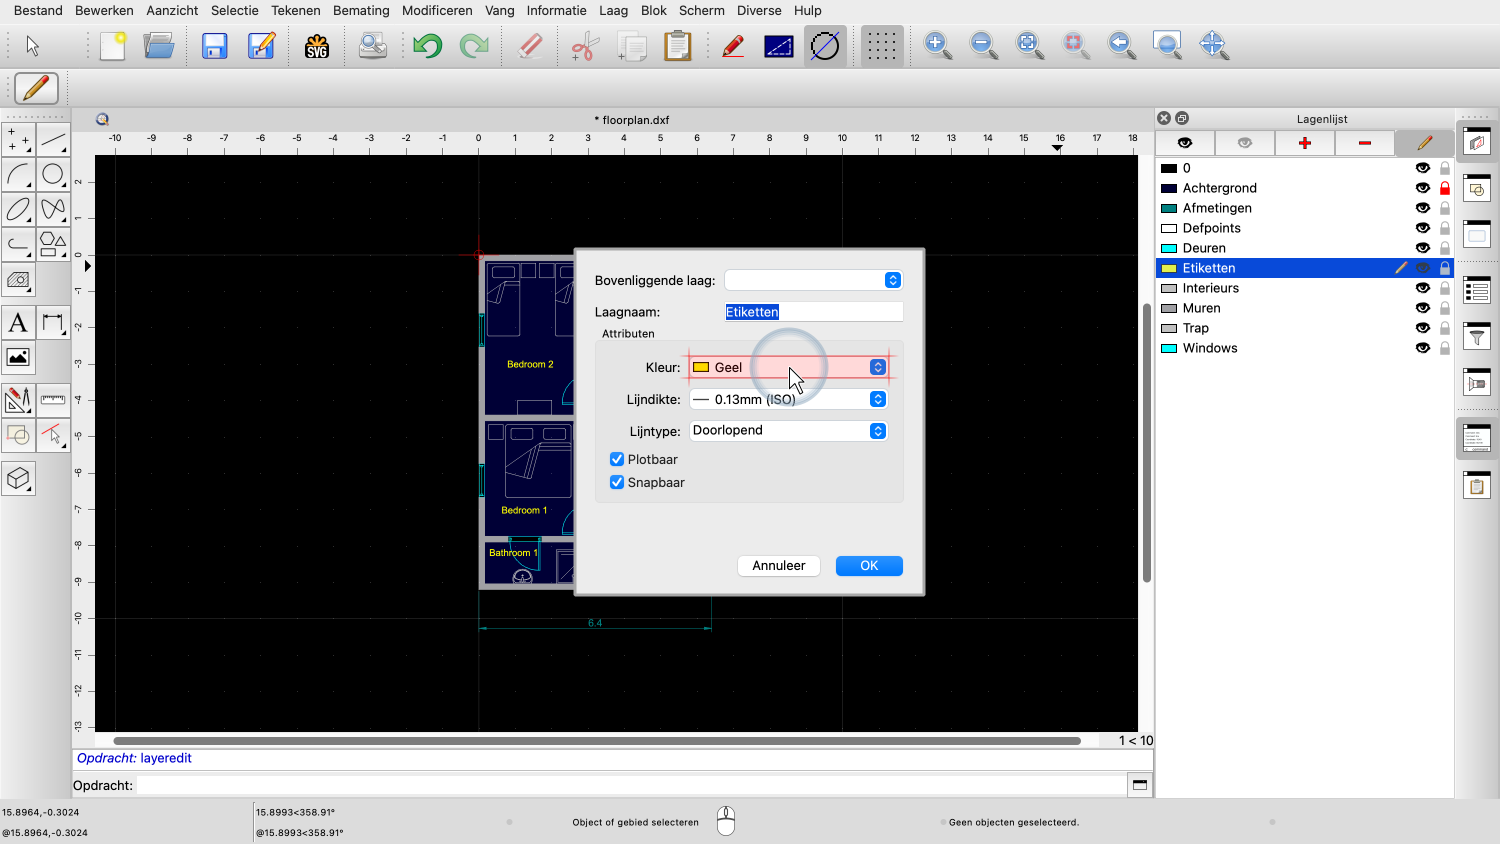1500x844 pixels.
Task: Click the Annuleer button
Action: pos(778,566)
